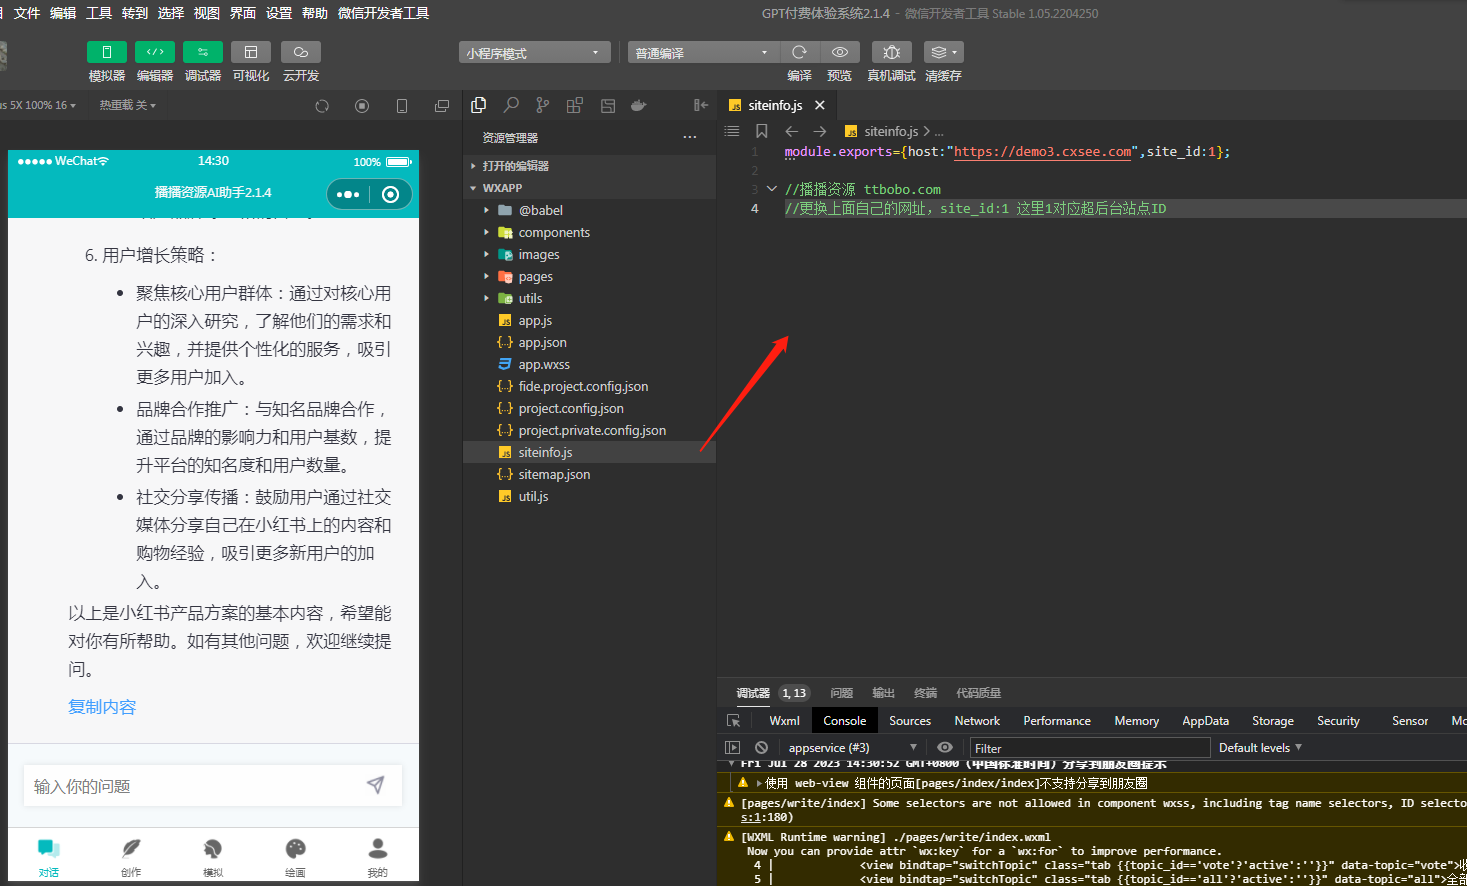Toggle the 编辑器 editor panel

click(155, 52)
